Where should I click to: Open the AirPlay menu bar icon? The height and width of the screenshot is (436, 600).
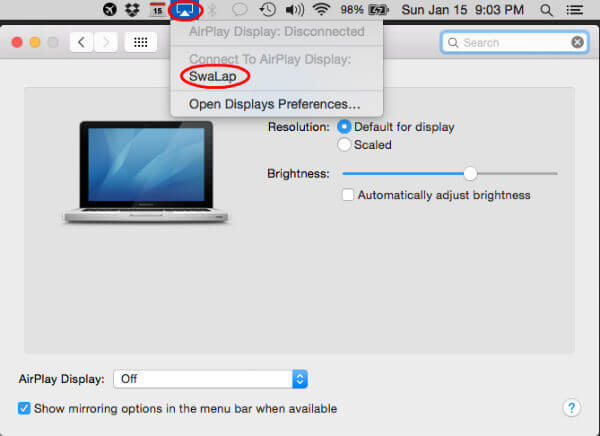coord(185,10)
